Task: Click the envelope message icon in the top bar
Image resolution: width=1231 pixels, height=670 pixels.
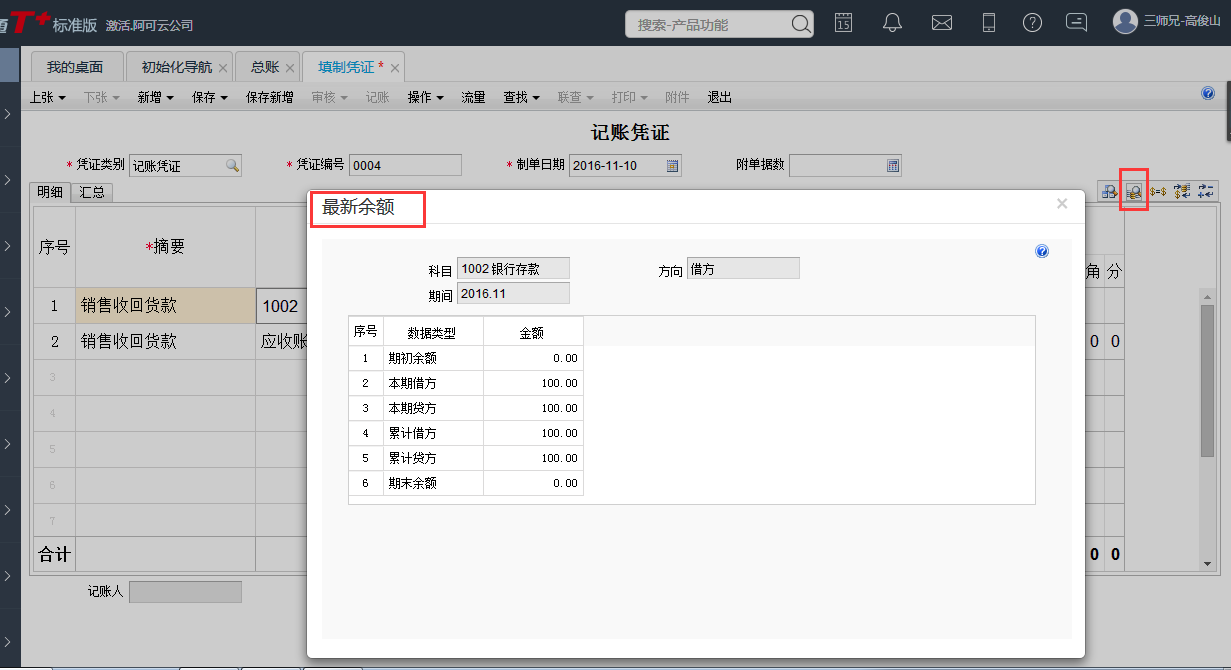Action: coord(941,22)
